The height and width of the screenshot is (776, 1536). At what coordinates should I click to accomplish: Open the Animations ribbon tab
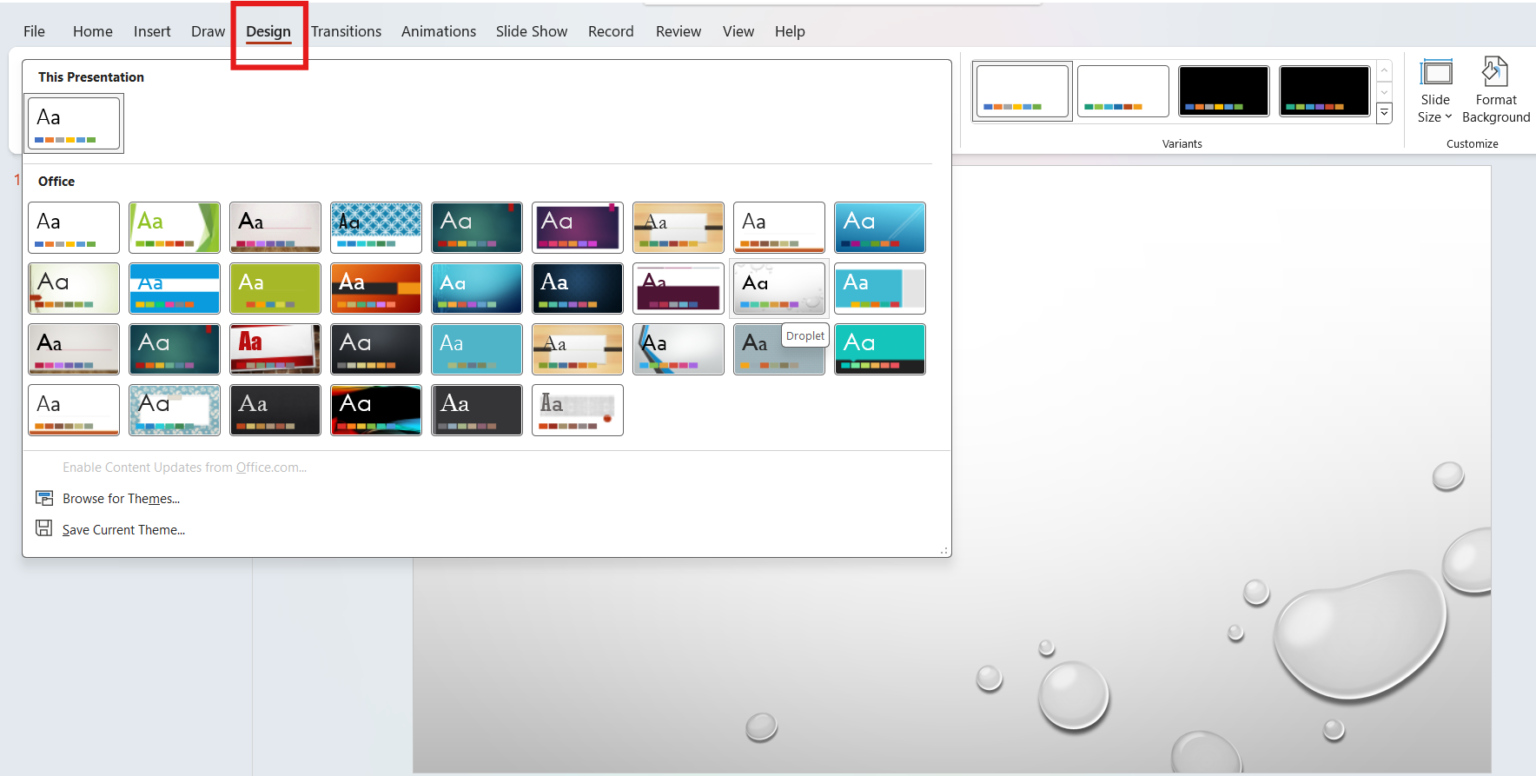point(438,31)
